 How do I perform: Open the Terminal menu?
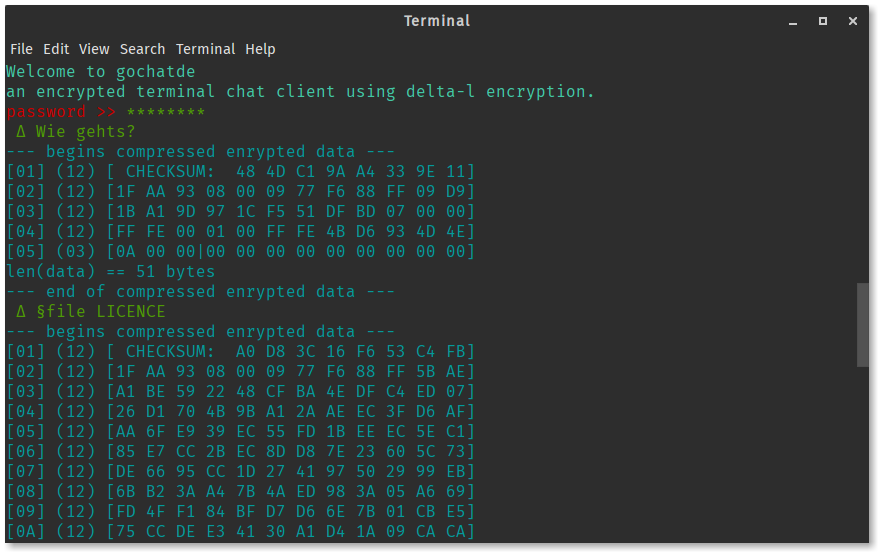click(205, 49)
